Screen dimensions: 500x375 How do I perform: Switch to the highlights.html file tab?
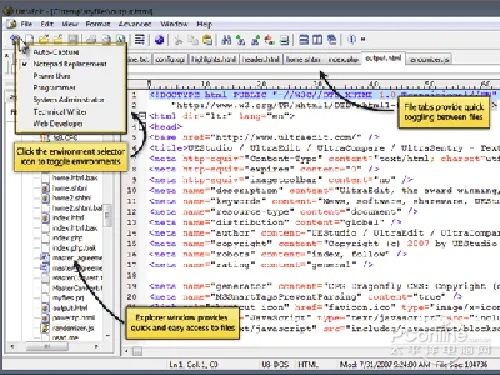(214, 59)
